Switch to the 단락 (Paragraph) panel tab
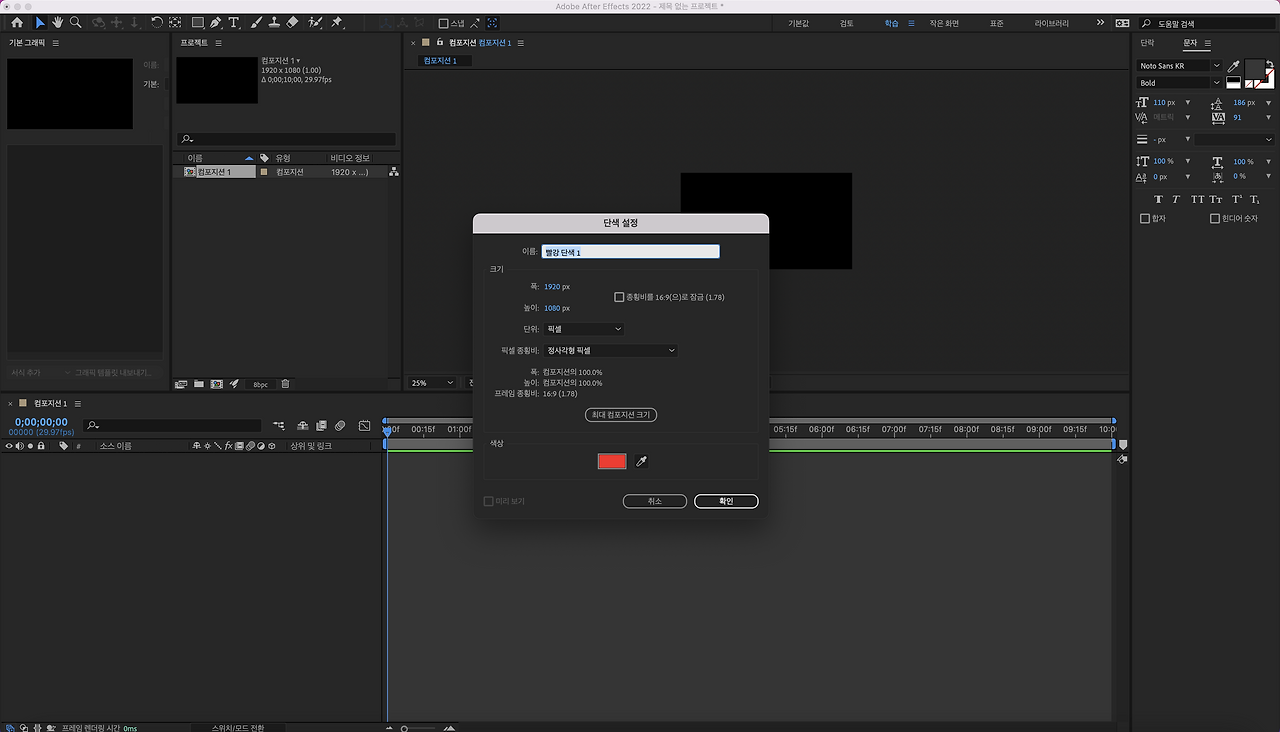This screenshot has width=1280, height=732. [1147, 43]
